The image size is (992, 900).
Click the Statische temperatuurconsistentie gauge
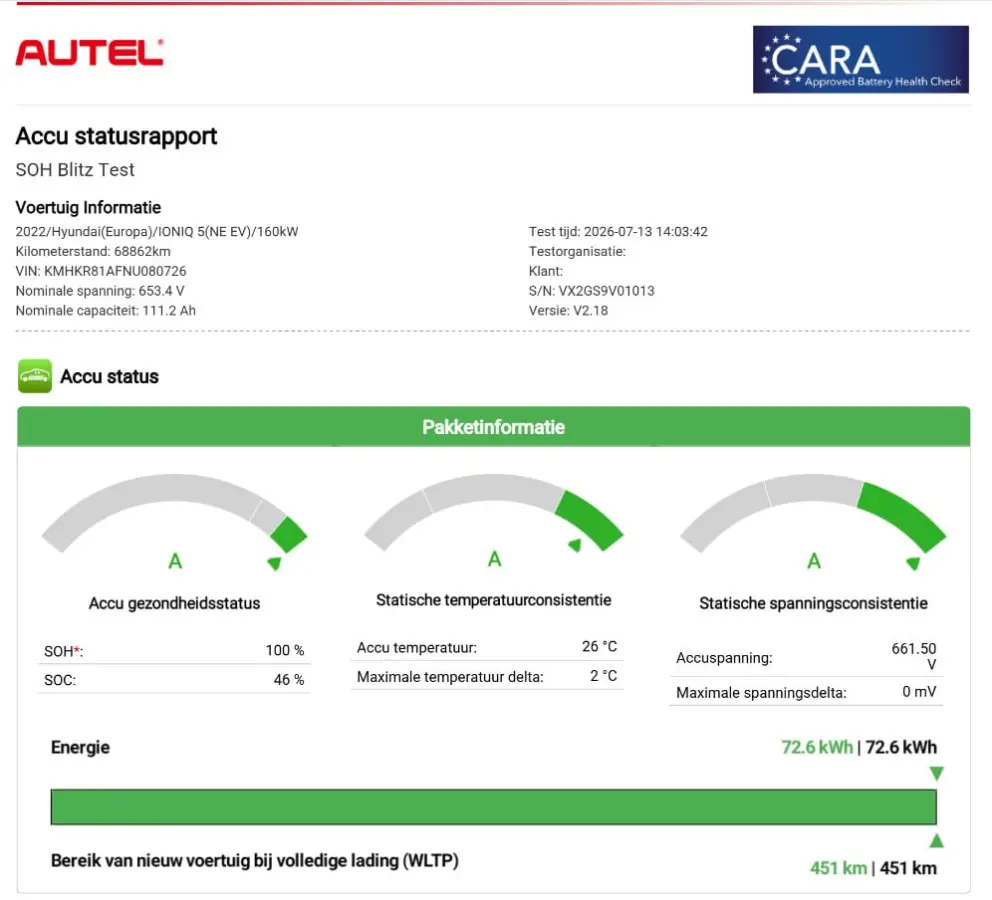click(x=493, y=512)
